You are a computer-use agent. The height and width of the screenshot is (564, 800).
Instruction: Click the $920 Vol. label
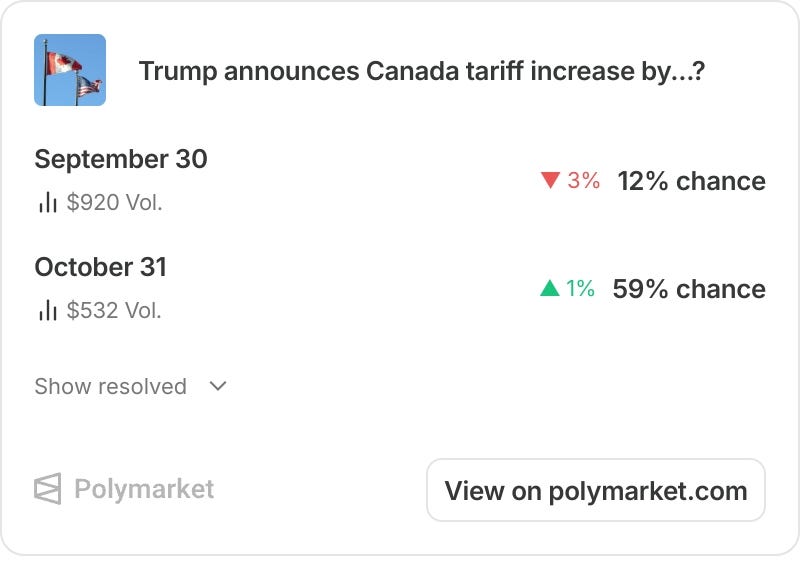(114, 203)
